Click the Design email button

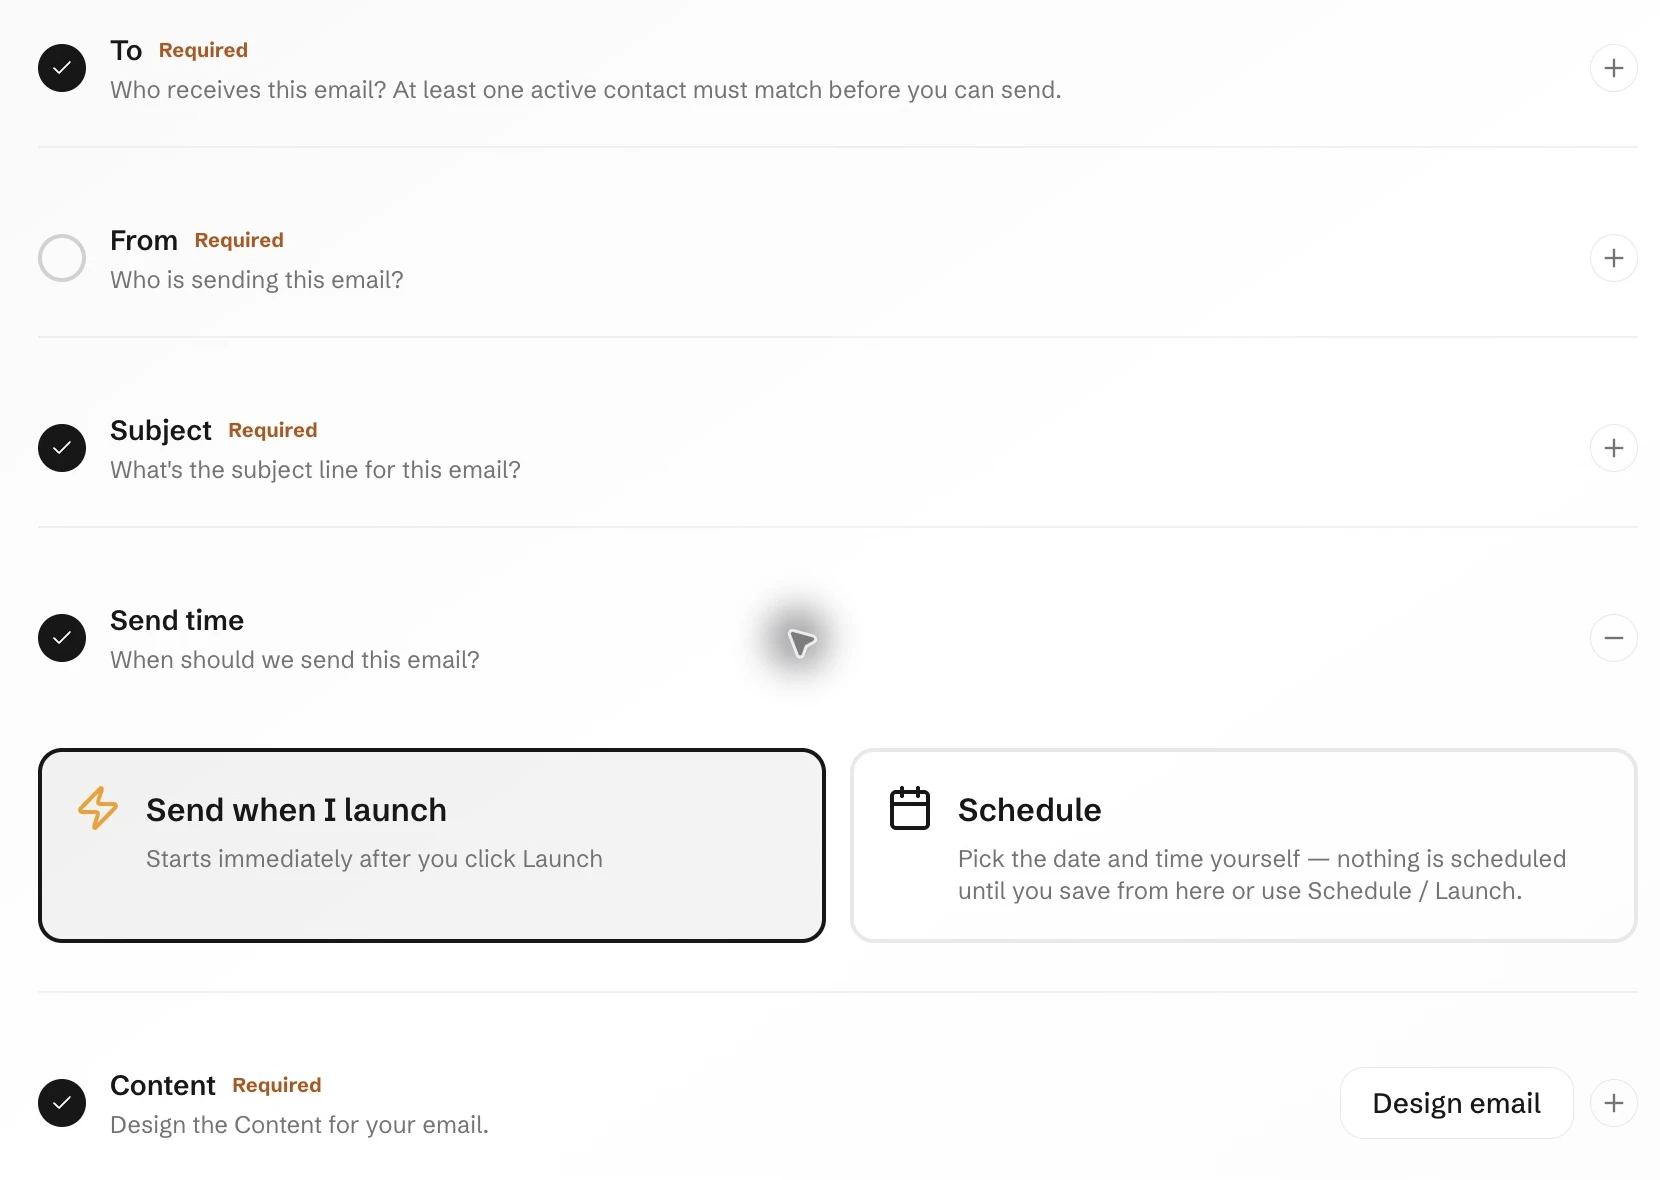point(1456,1103)
